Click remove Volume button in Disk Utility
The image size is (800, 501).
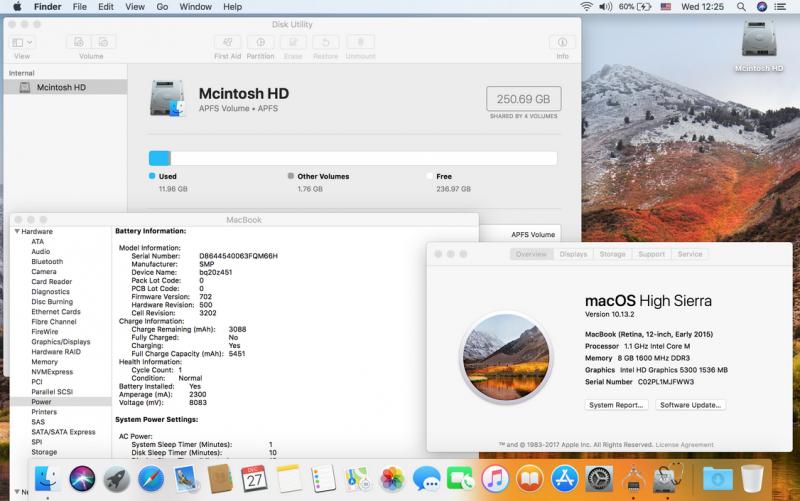click(x=104, y=42)
